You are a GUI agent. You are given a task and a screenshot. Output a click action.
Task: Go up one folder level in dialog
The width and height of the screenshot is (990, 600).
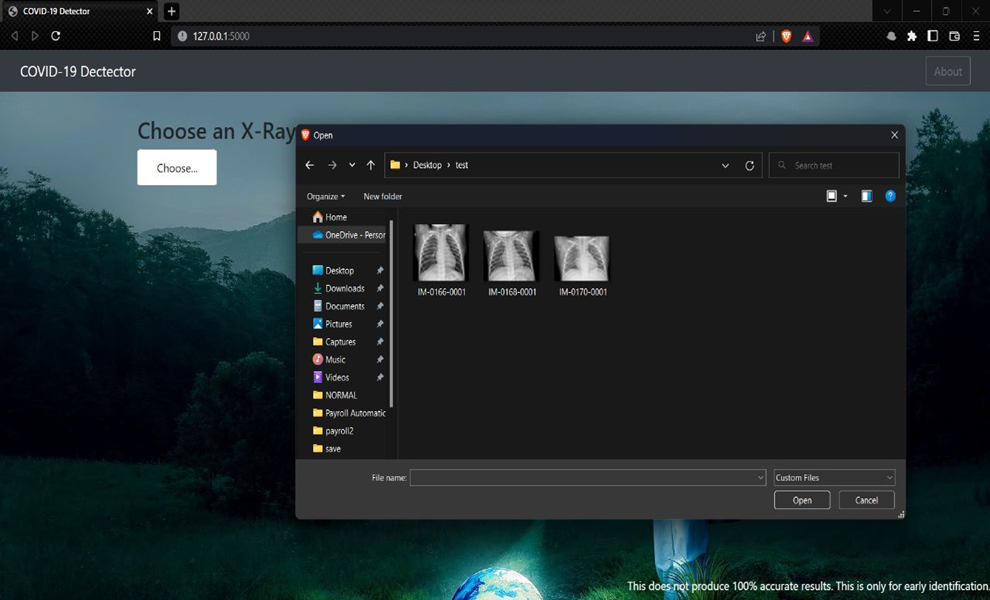(x=371, y=165)
